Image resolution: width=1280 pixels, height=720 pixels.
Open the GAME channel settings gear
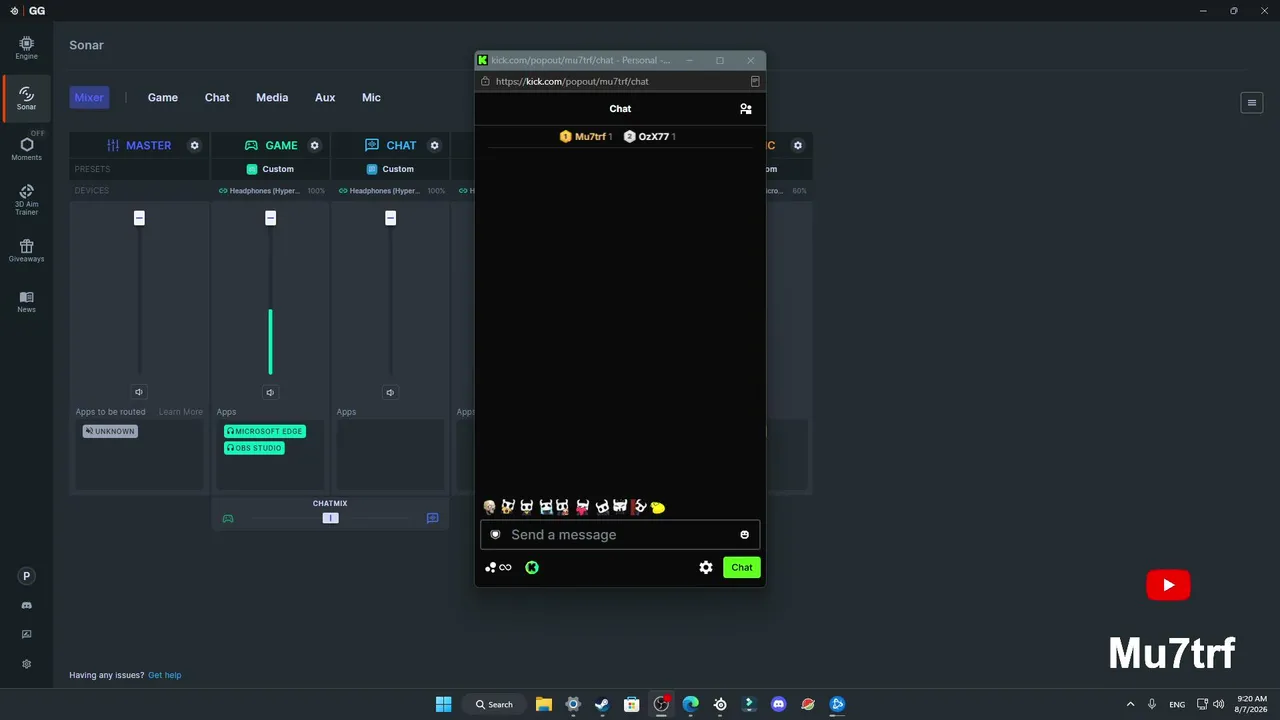click(x=314, y=145)
